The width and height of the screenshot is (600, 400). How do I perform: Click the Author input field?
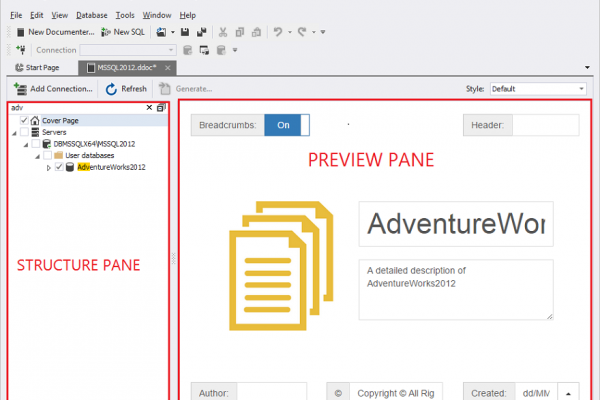coord(272,392)
